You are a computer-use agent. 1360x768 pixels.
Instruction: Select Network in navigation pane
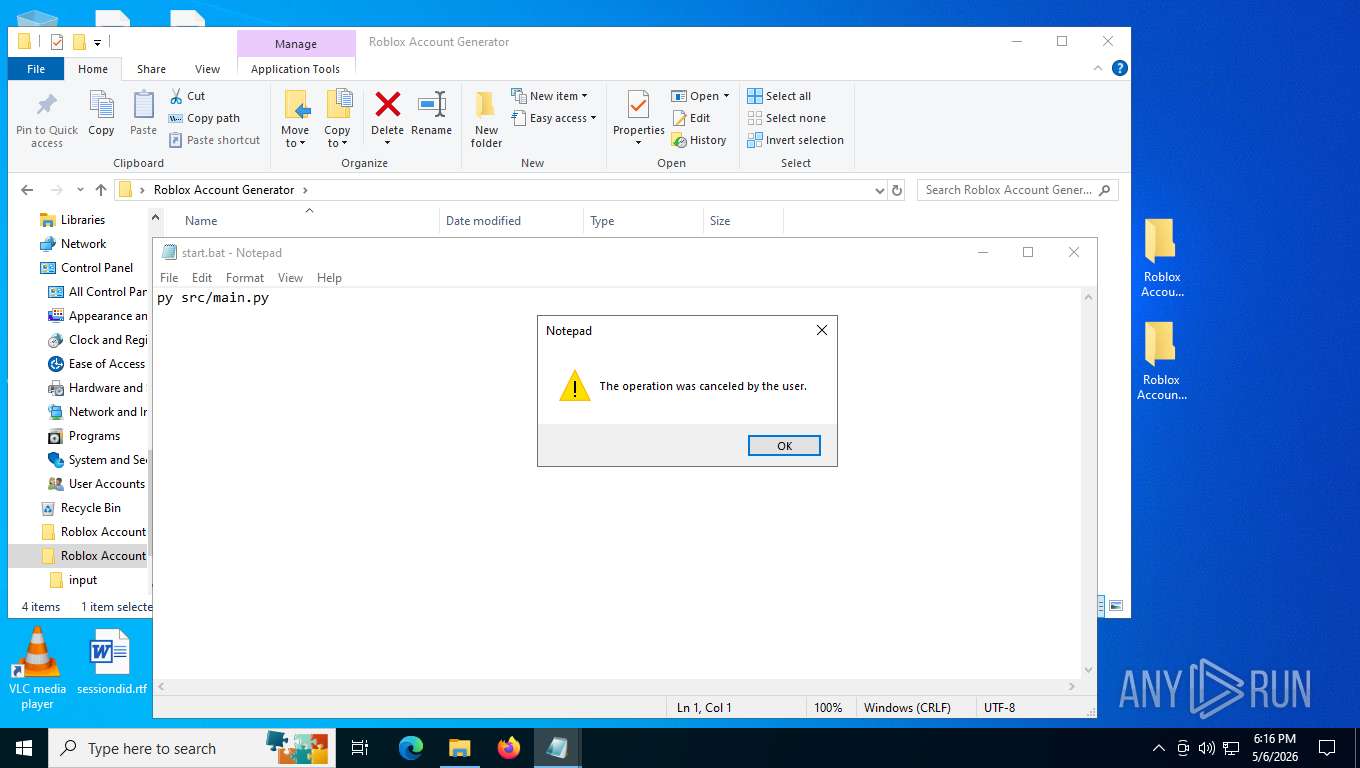(83, 244)
